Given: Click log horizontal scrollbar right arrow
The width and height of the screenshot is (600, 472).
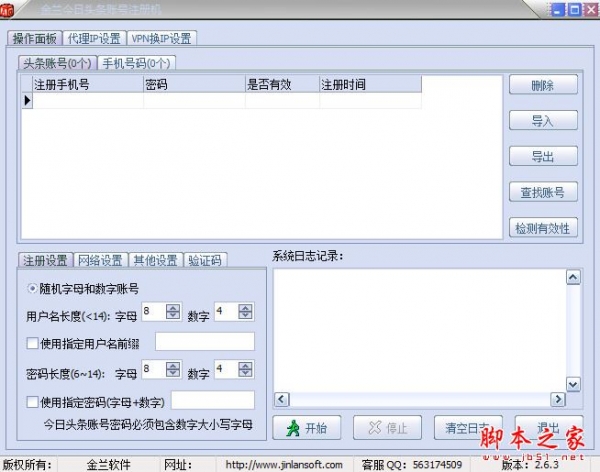Looking at the screenshot, I should pos(558,400).
